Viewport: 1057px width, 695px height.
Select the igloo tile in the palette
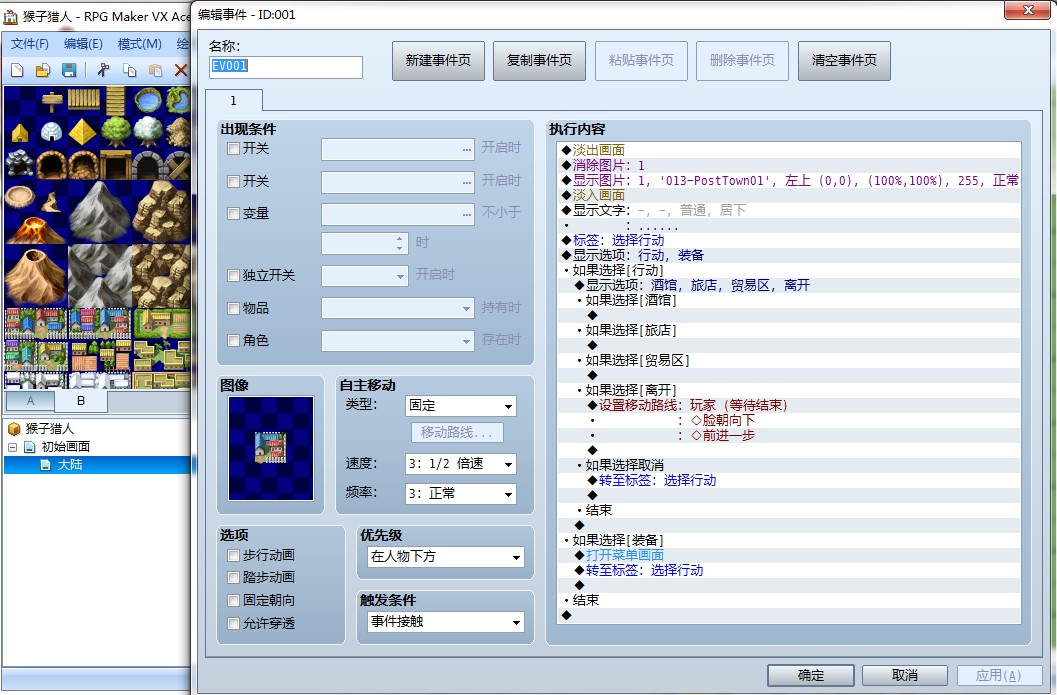pos(51,132)
